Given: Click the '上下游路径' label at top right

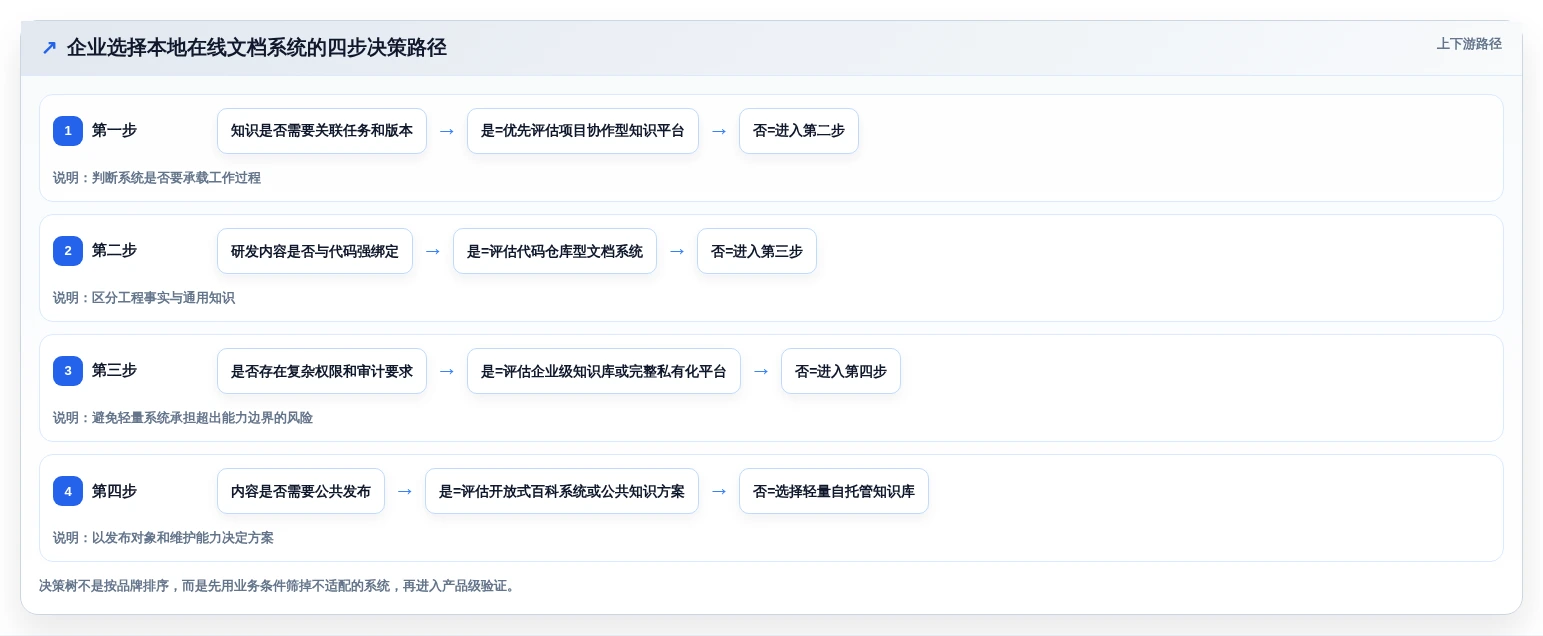Looking at the screenshot, I should point(1468,44).
